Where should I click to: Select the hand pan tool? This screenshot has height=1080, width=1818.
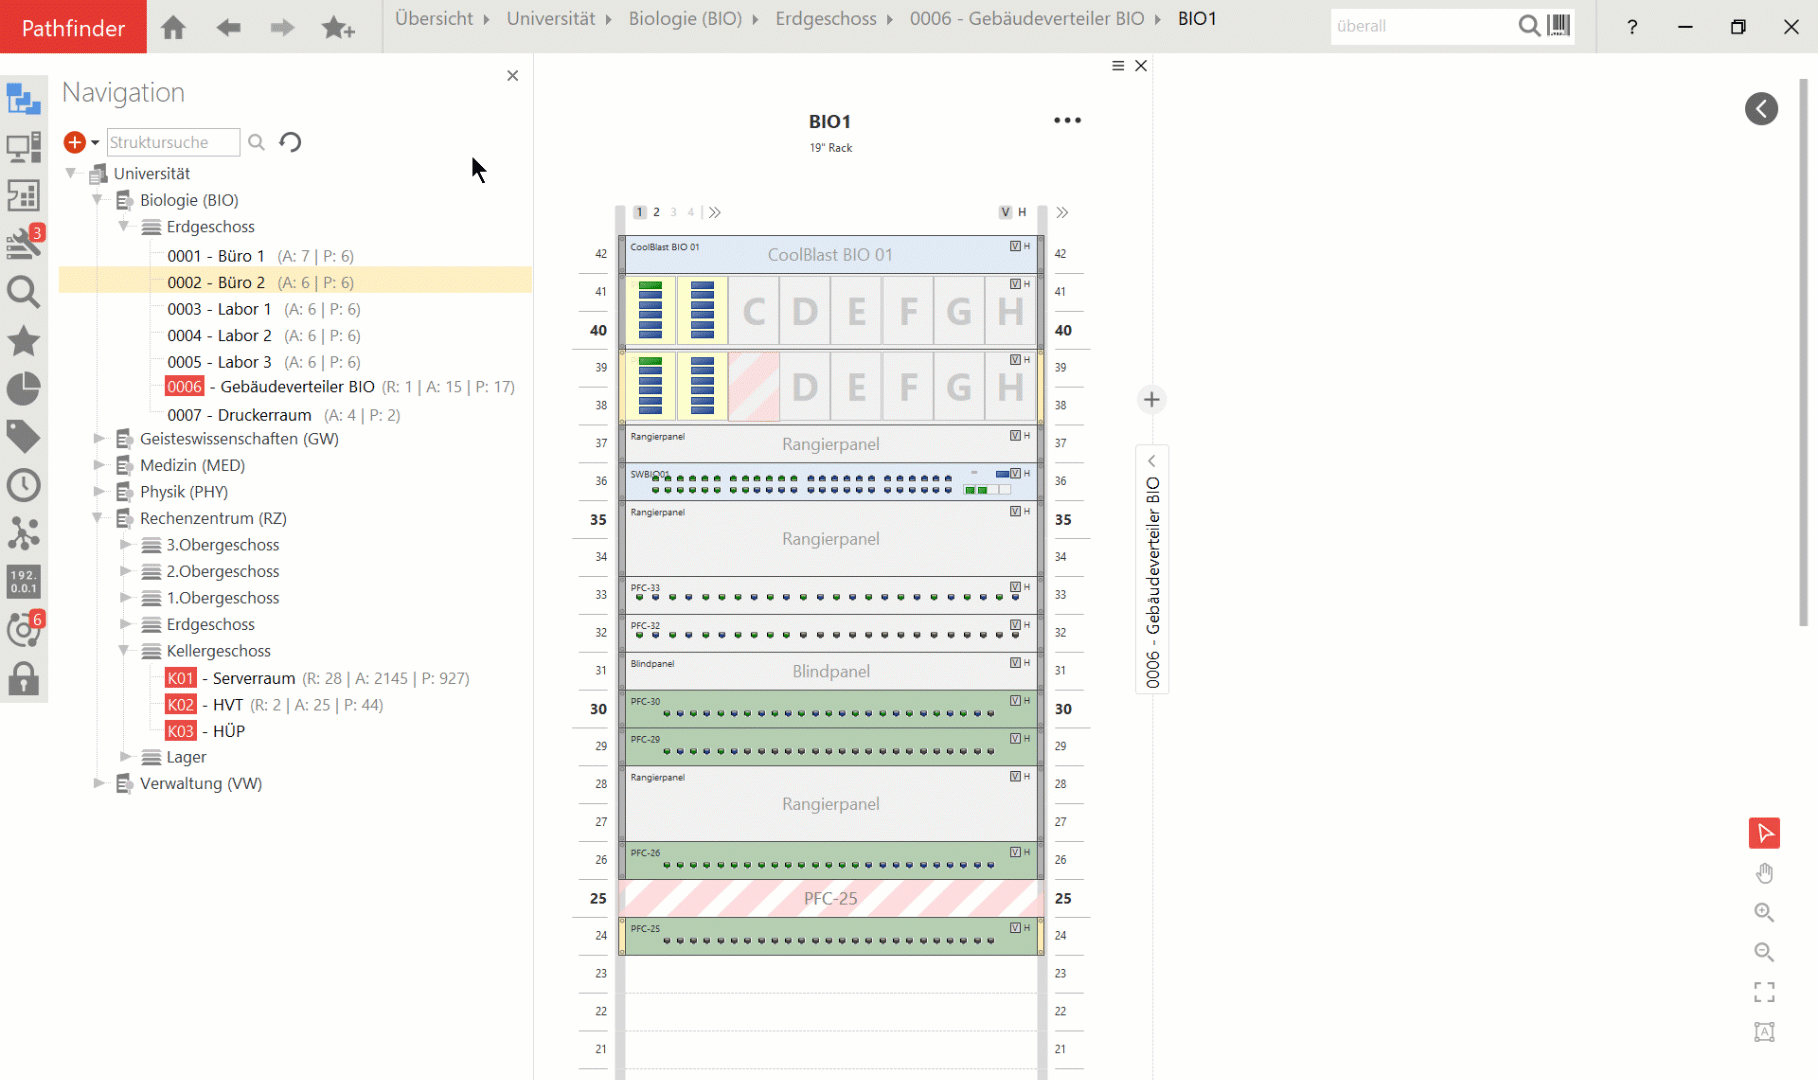(x=1764, y=874)
